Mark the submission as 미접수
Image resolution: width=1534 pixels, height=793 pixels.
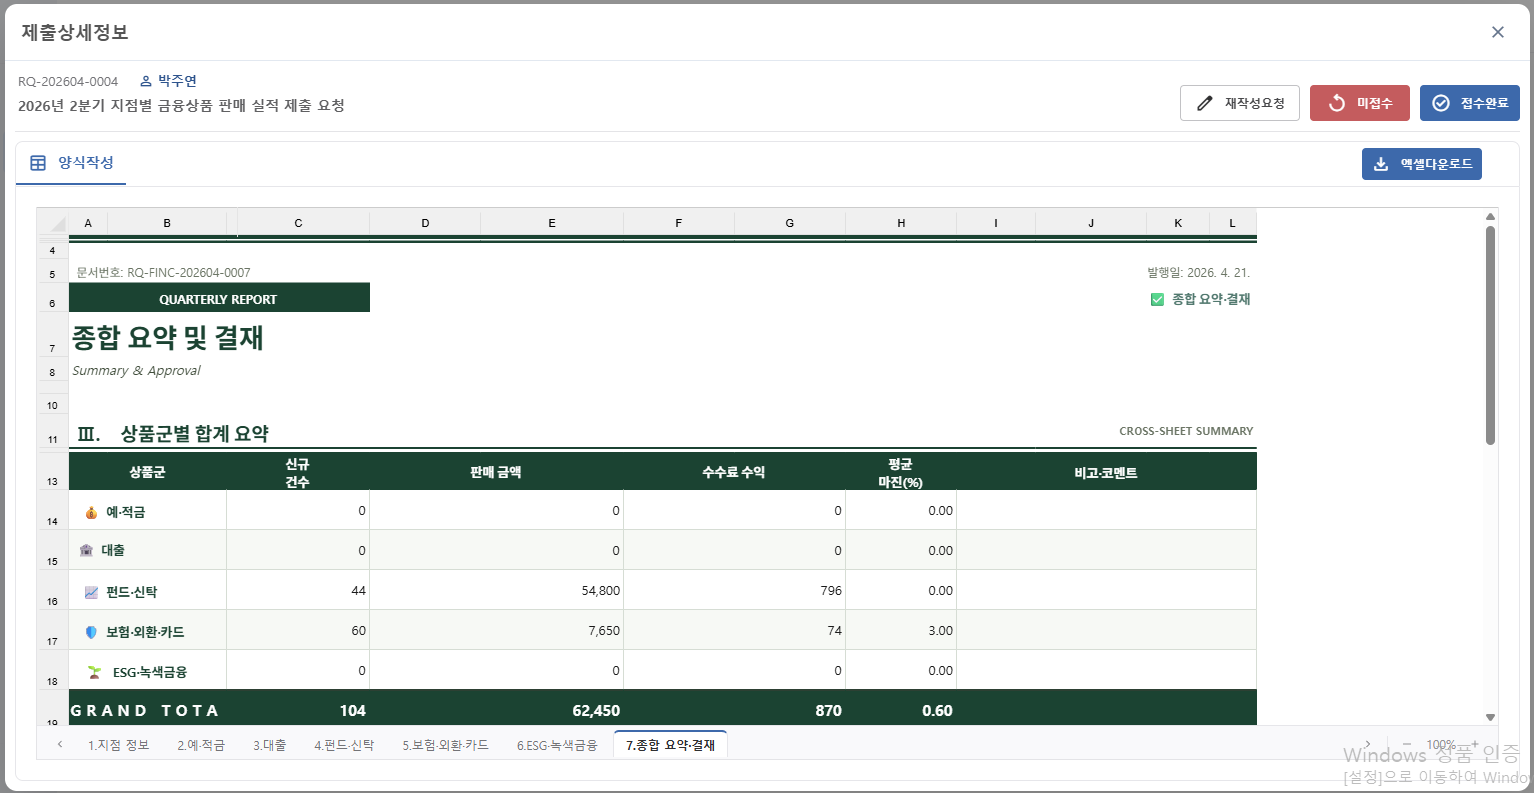click(1360, 103)
